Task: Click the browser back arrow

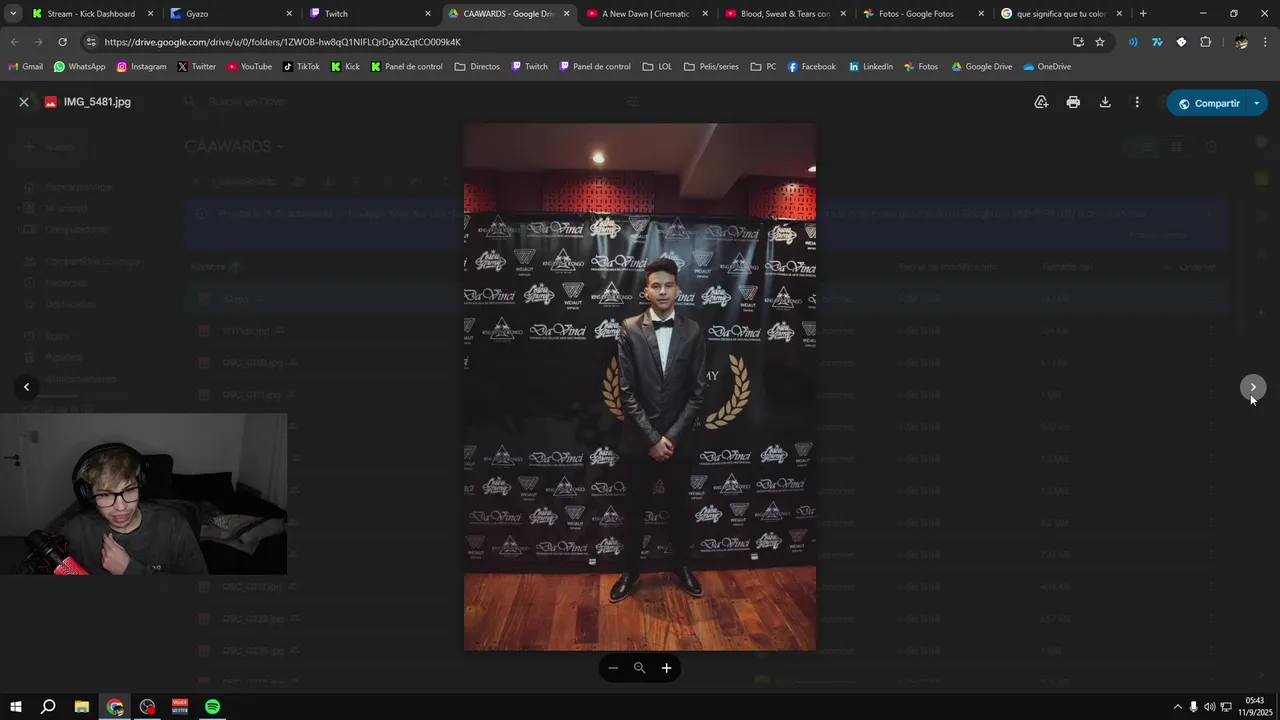Action: click(x=14, y=42)
